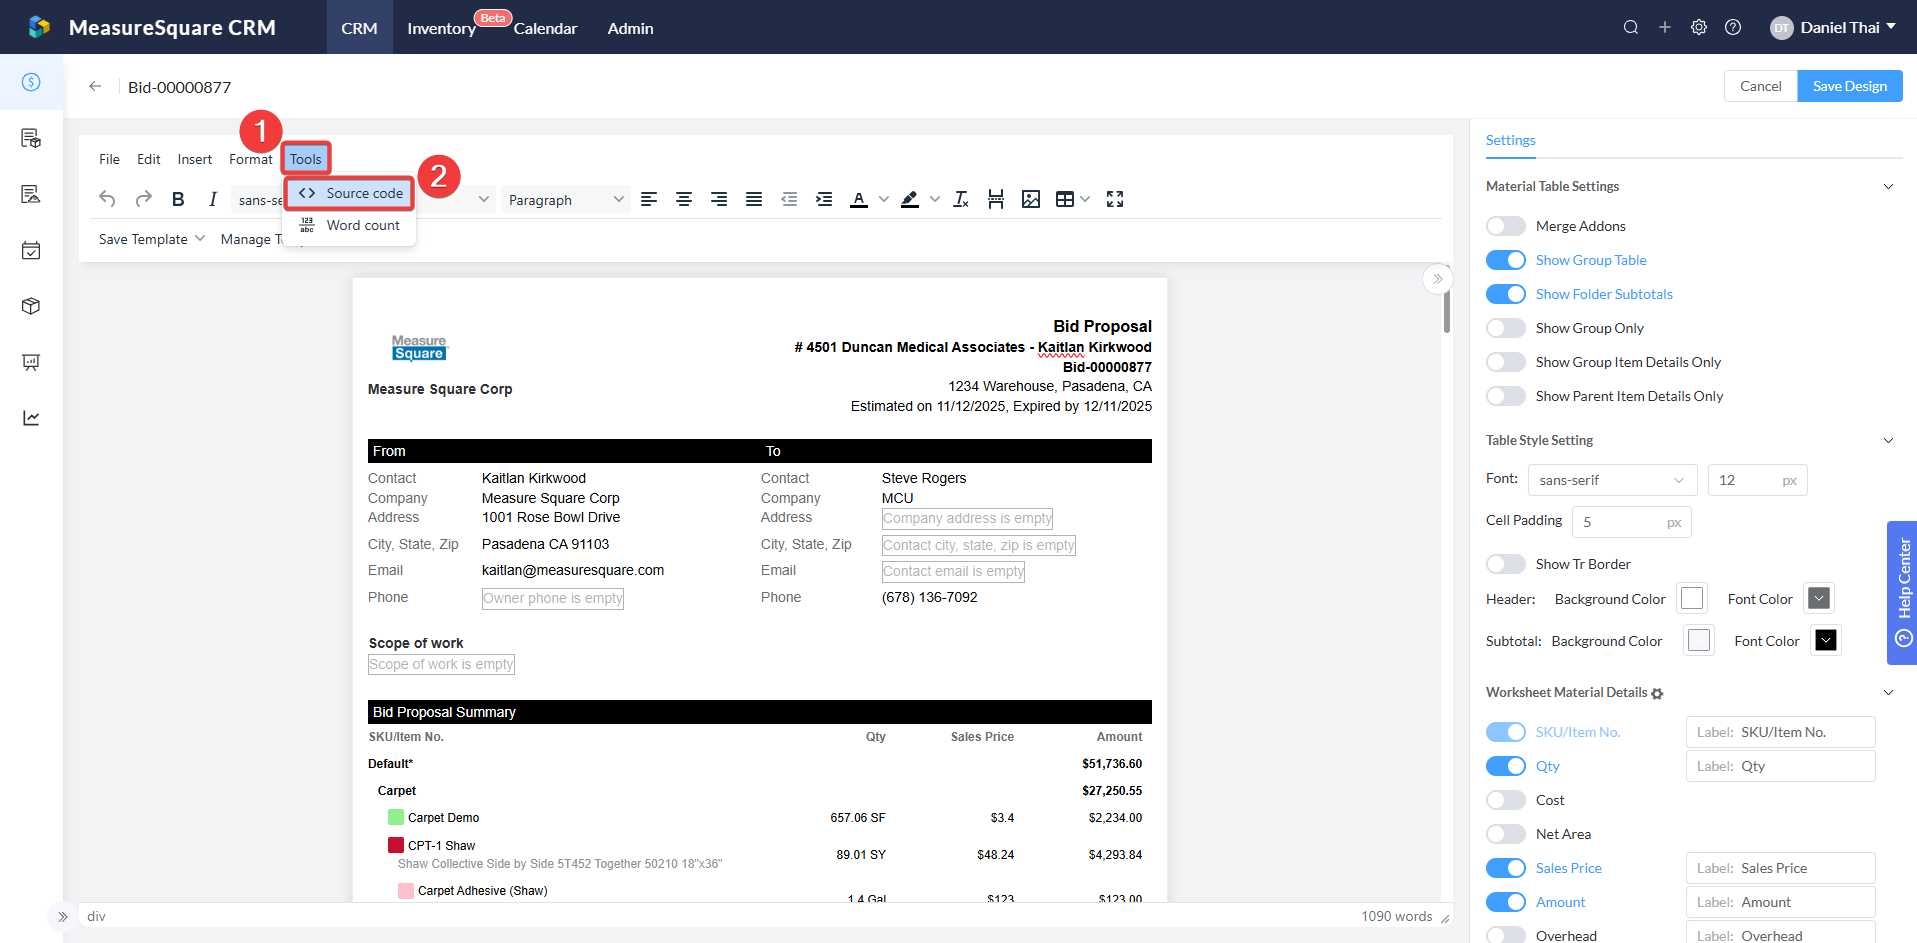Open the Daniel Thai user menu

coord(1833,27)
